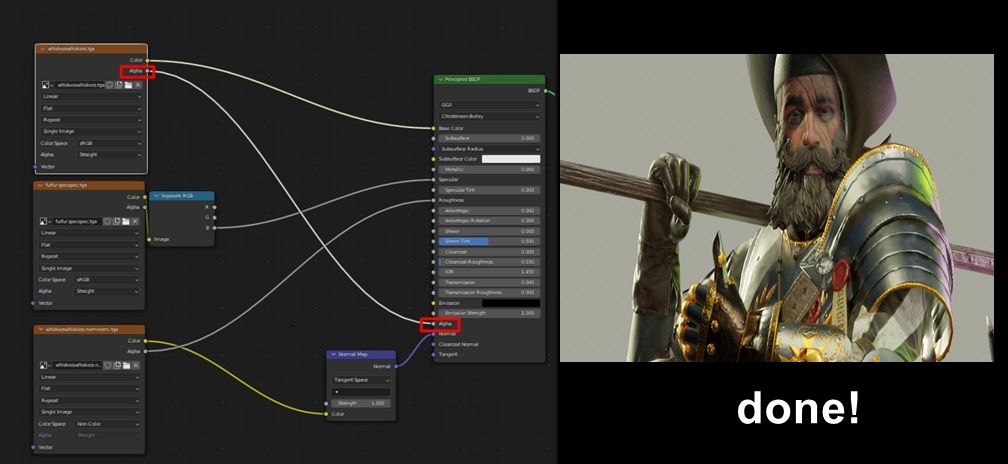Click Emission black color swatch
Image resolution: width=1008 pixels, height=464 pixels.
[x=511, y=303]
